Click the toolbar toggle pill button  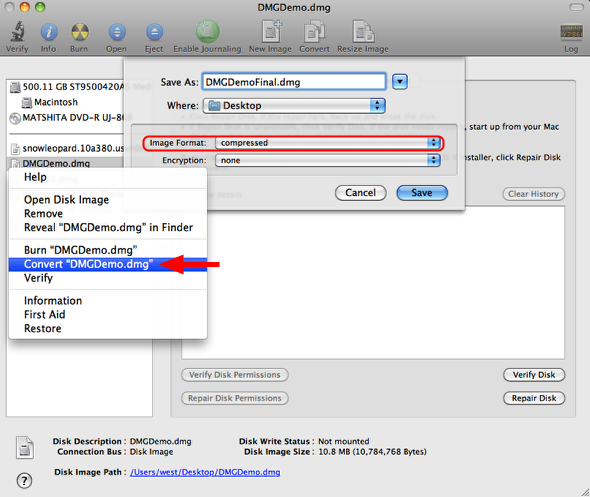[x=576, y=7]
